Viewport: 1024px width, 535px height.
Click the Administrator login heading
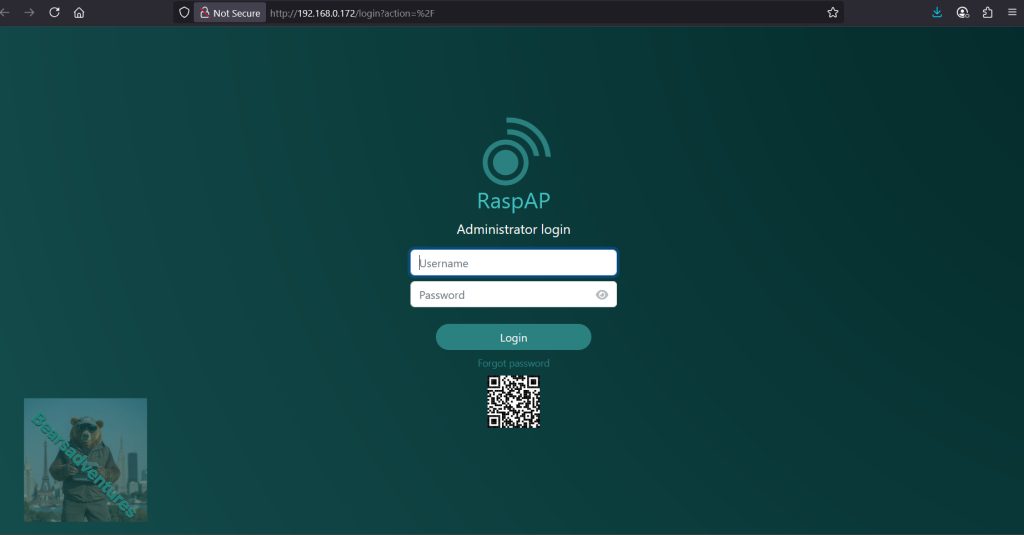tap(513, 229)
